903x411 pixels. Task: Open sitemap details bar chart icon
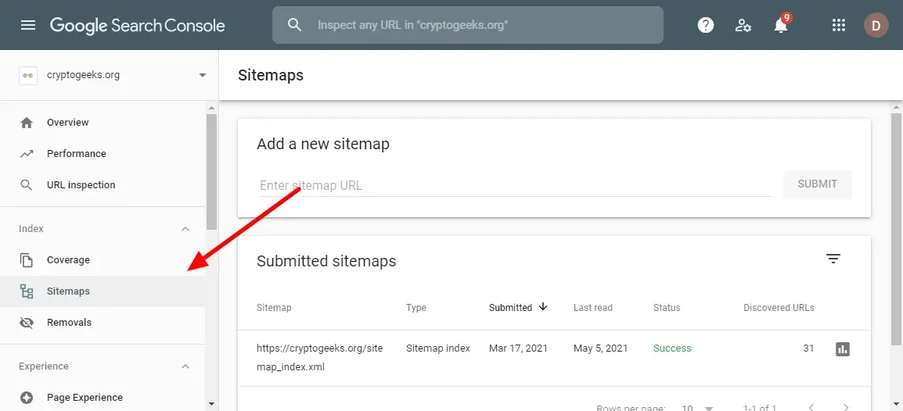(x=843, y=349)
